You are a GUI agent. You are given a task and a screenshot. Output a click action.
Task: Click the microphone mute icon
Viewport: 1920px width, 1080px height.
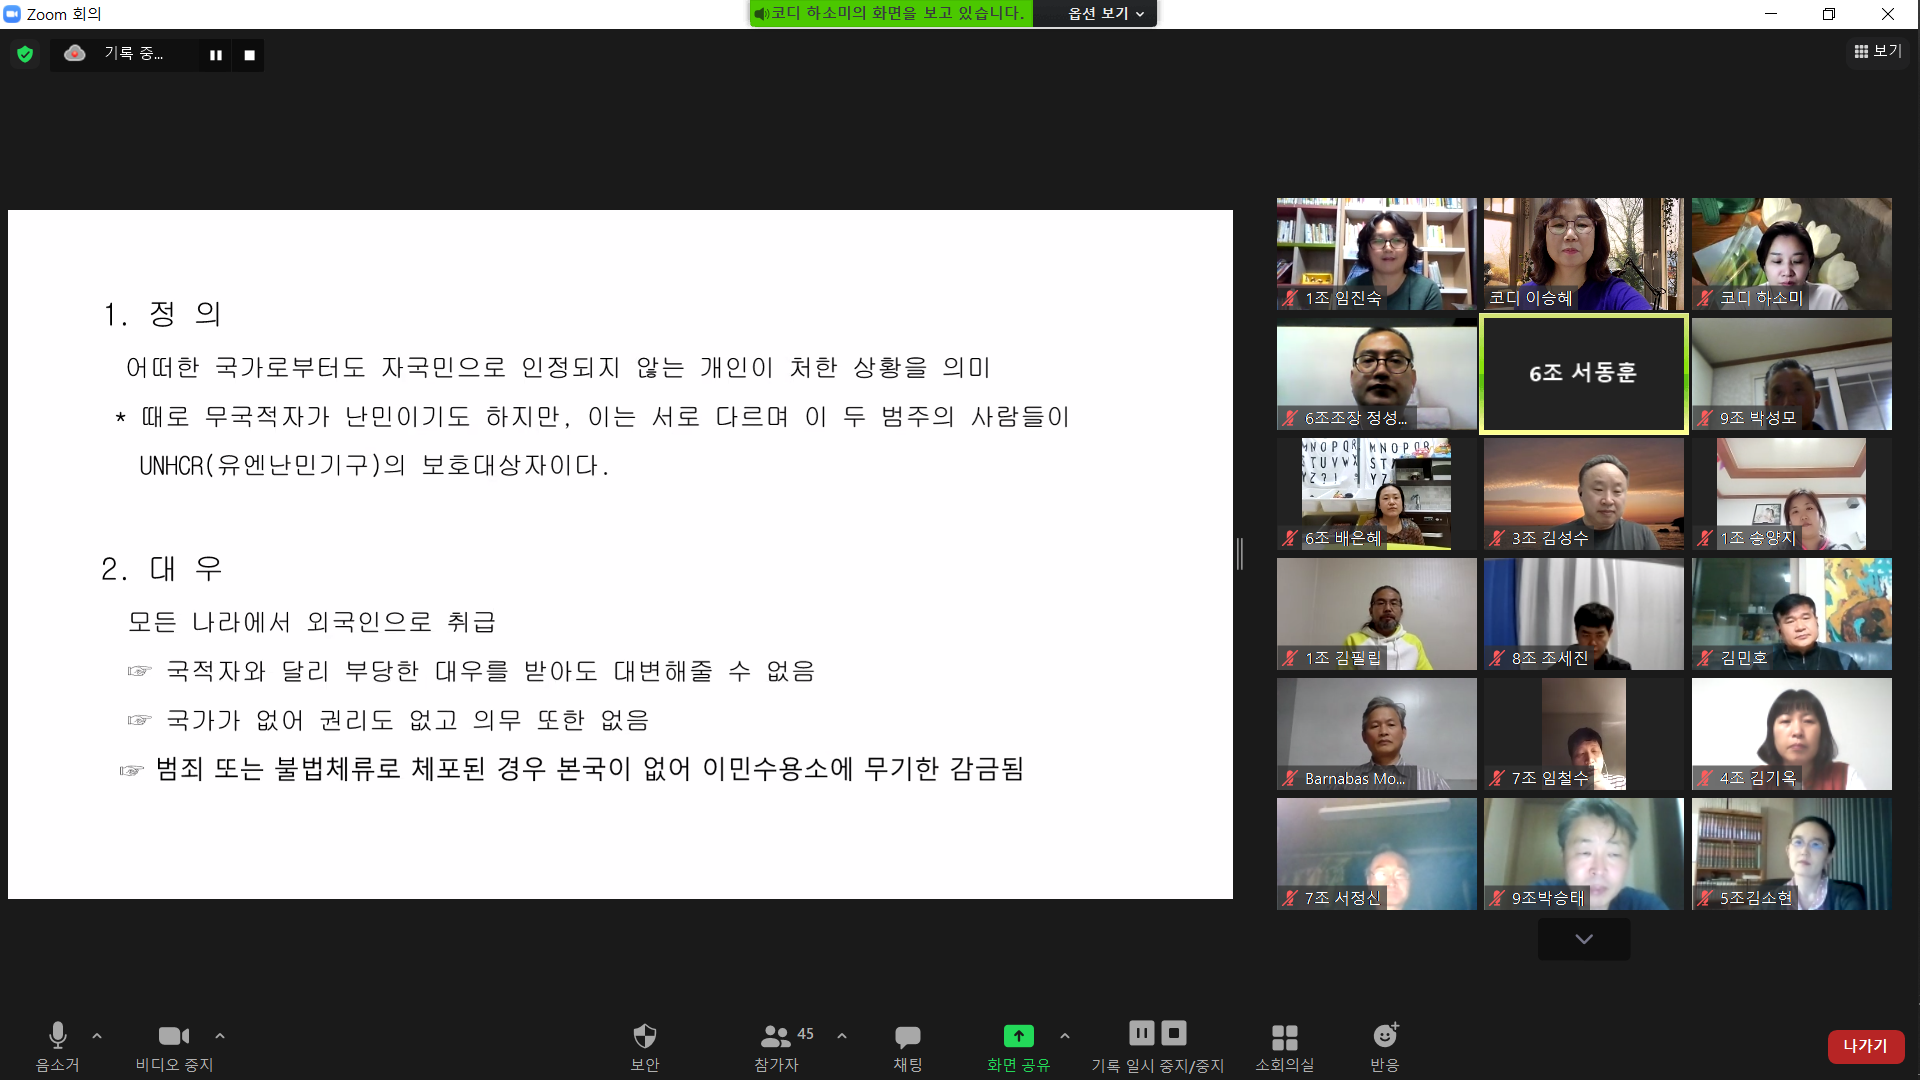57,1036
